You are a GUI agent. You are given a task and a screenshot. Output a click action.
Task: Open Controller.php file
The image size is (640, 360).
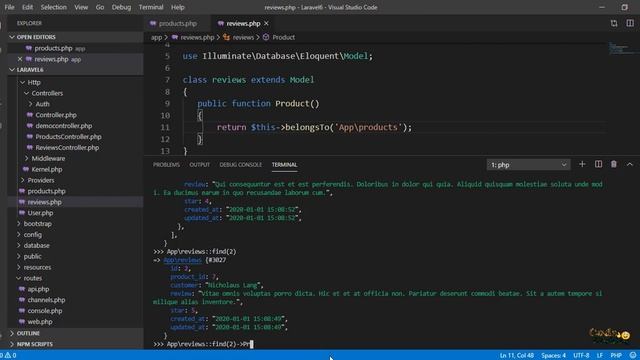click(56, 115)
